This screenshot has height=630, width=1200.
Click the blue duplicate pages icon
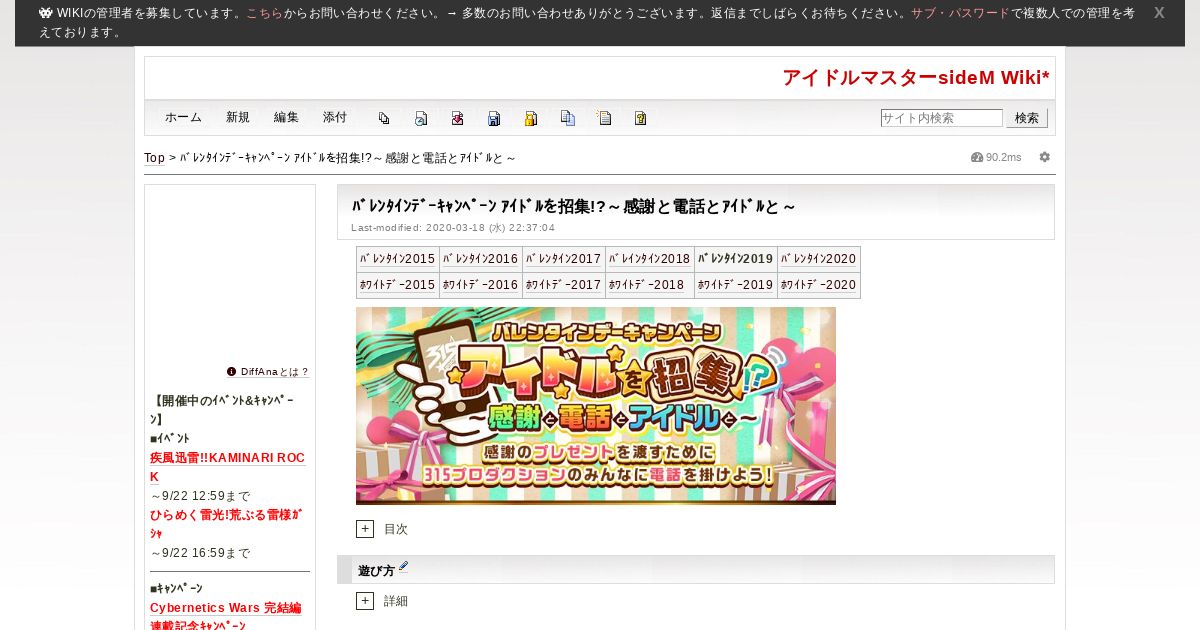(567, 118)
